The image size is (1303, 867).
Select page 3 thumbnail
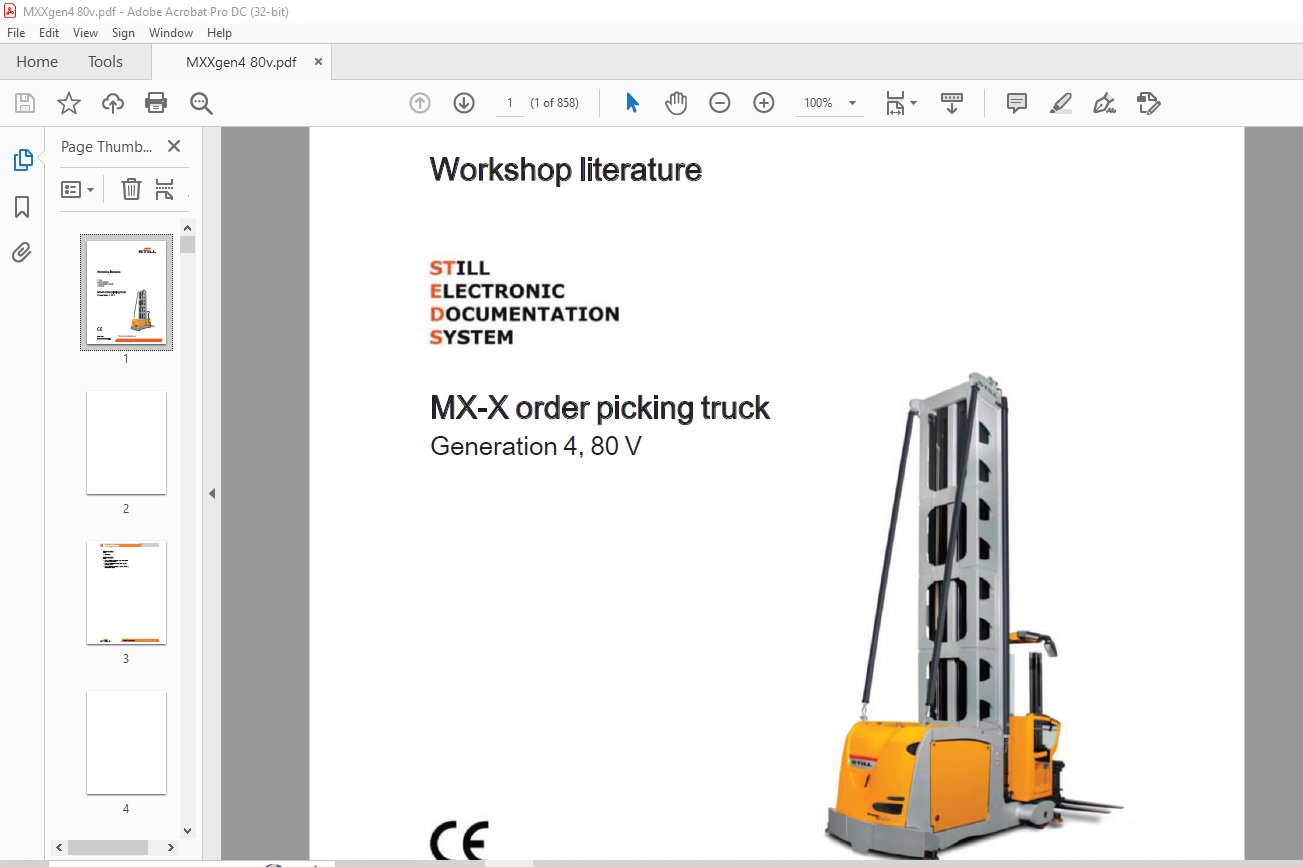126,592
